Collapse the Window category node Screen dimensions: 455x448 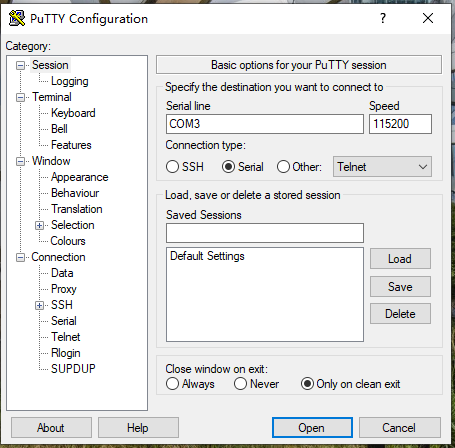20,162
